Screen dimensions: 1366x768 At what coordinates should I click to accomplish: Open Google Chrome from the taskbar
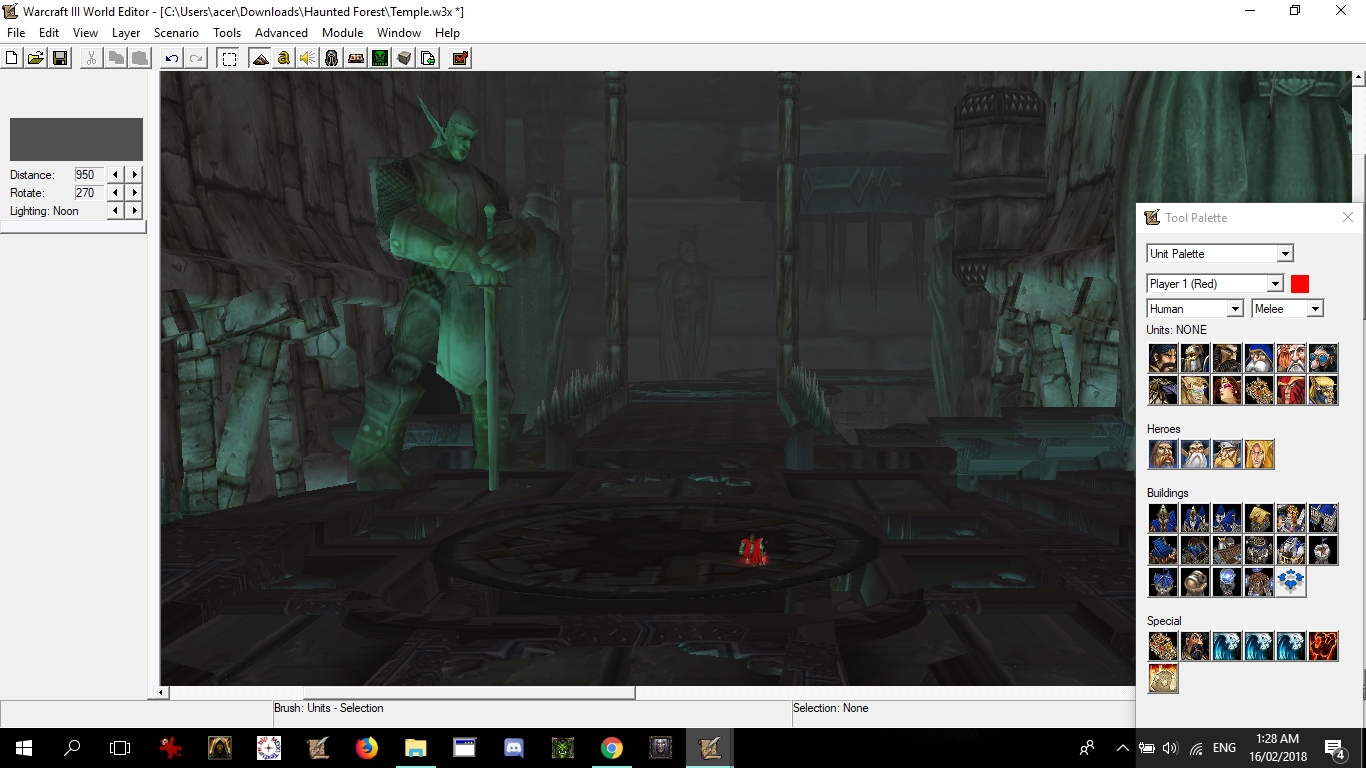point(612,747)
